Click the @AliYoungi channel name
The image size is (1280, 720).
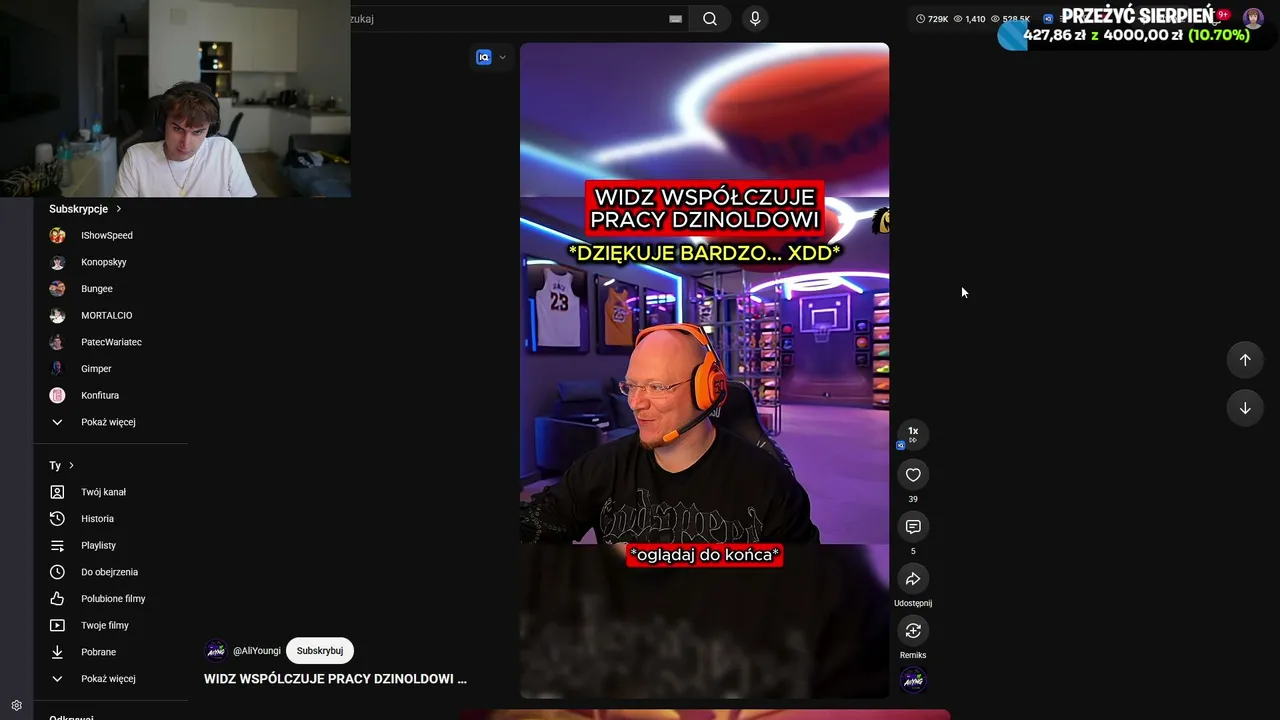tap(257, 651)
